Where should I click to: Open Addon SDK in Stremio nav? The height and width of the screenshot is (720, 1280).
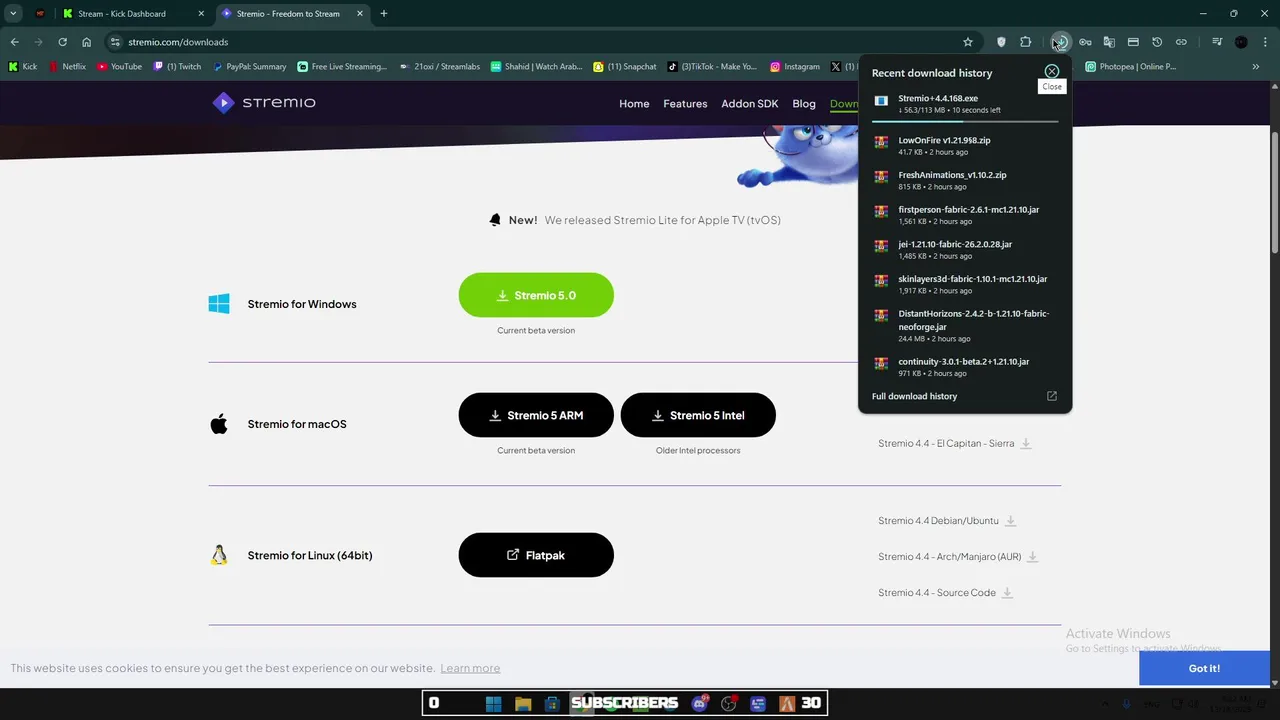pyautogui.click(x=750, y=104)
